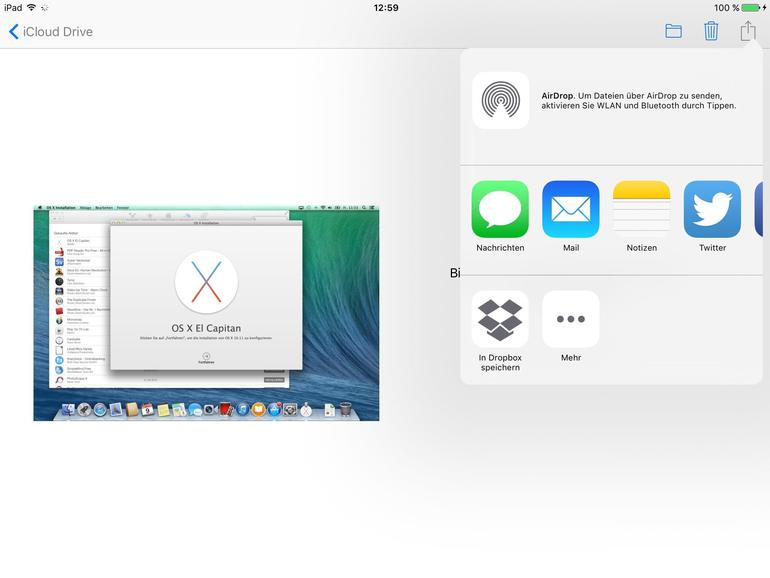Choose In Dropbox speichern action
Viewport: 770px width, 578px height.
click(500, 319)
